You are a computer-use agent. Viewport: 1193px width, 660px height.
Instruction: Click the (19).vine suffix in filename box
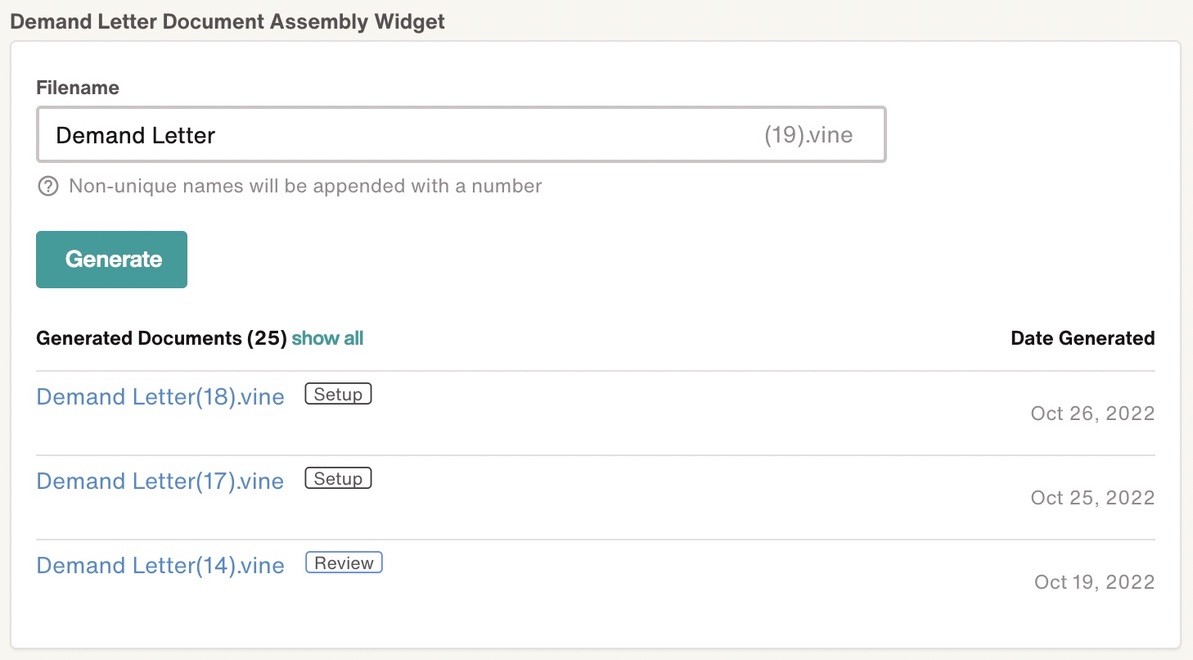[x=808, y=135]
